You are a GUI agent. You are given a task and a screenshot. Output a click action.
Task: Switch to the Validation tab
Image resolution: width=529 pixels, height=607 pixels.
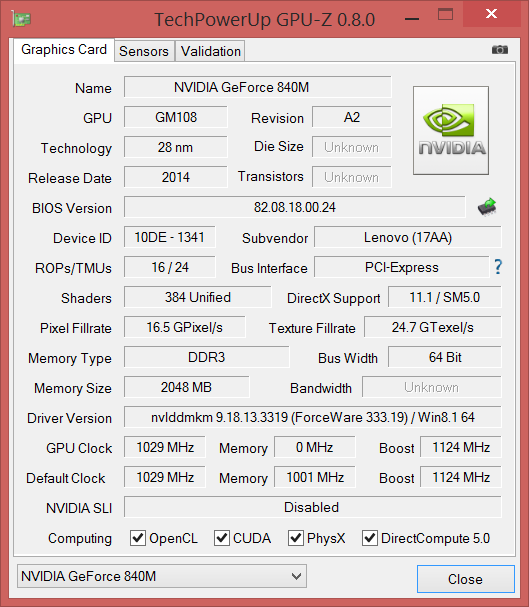[211, 51]
